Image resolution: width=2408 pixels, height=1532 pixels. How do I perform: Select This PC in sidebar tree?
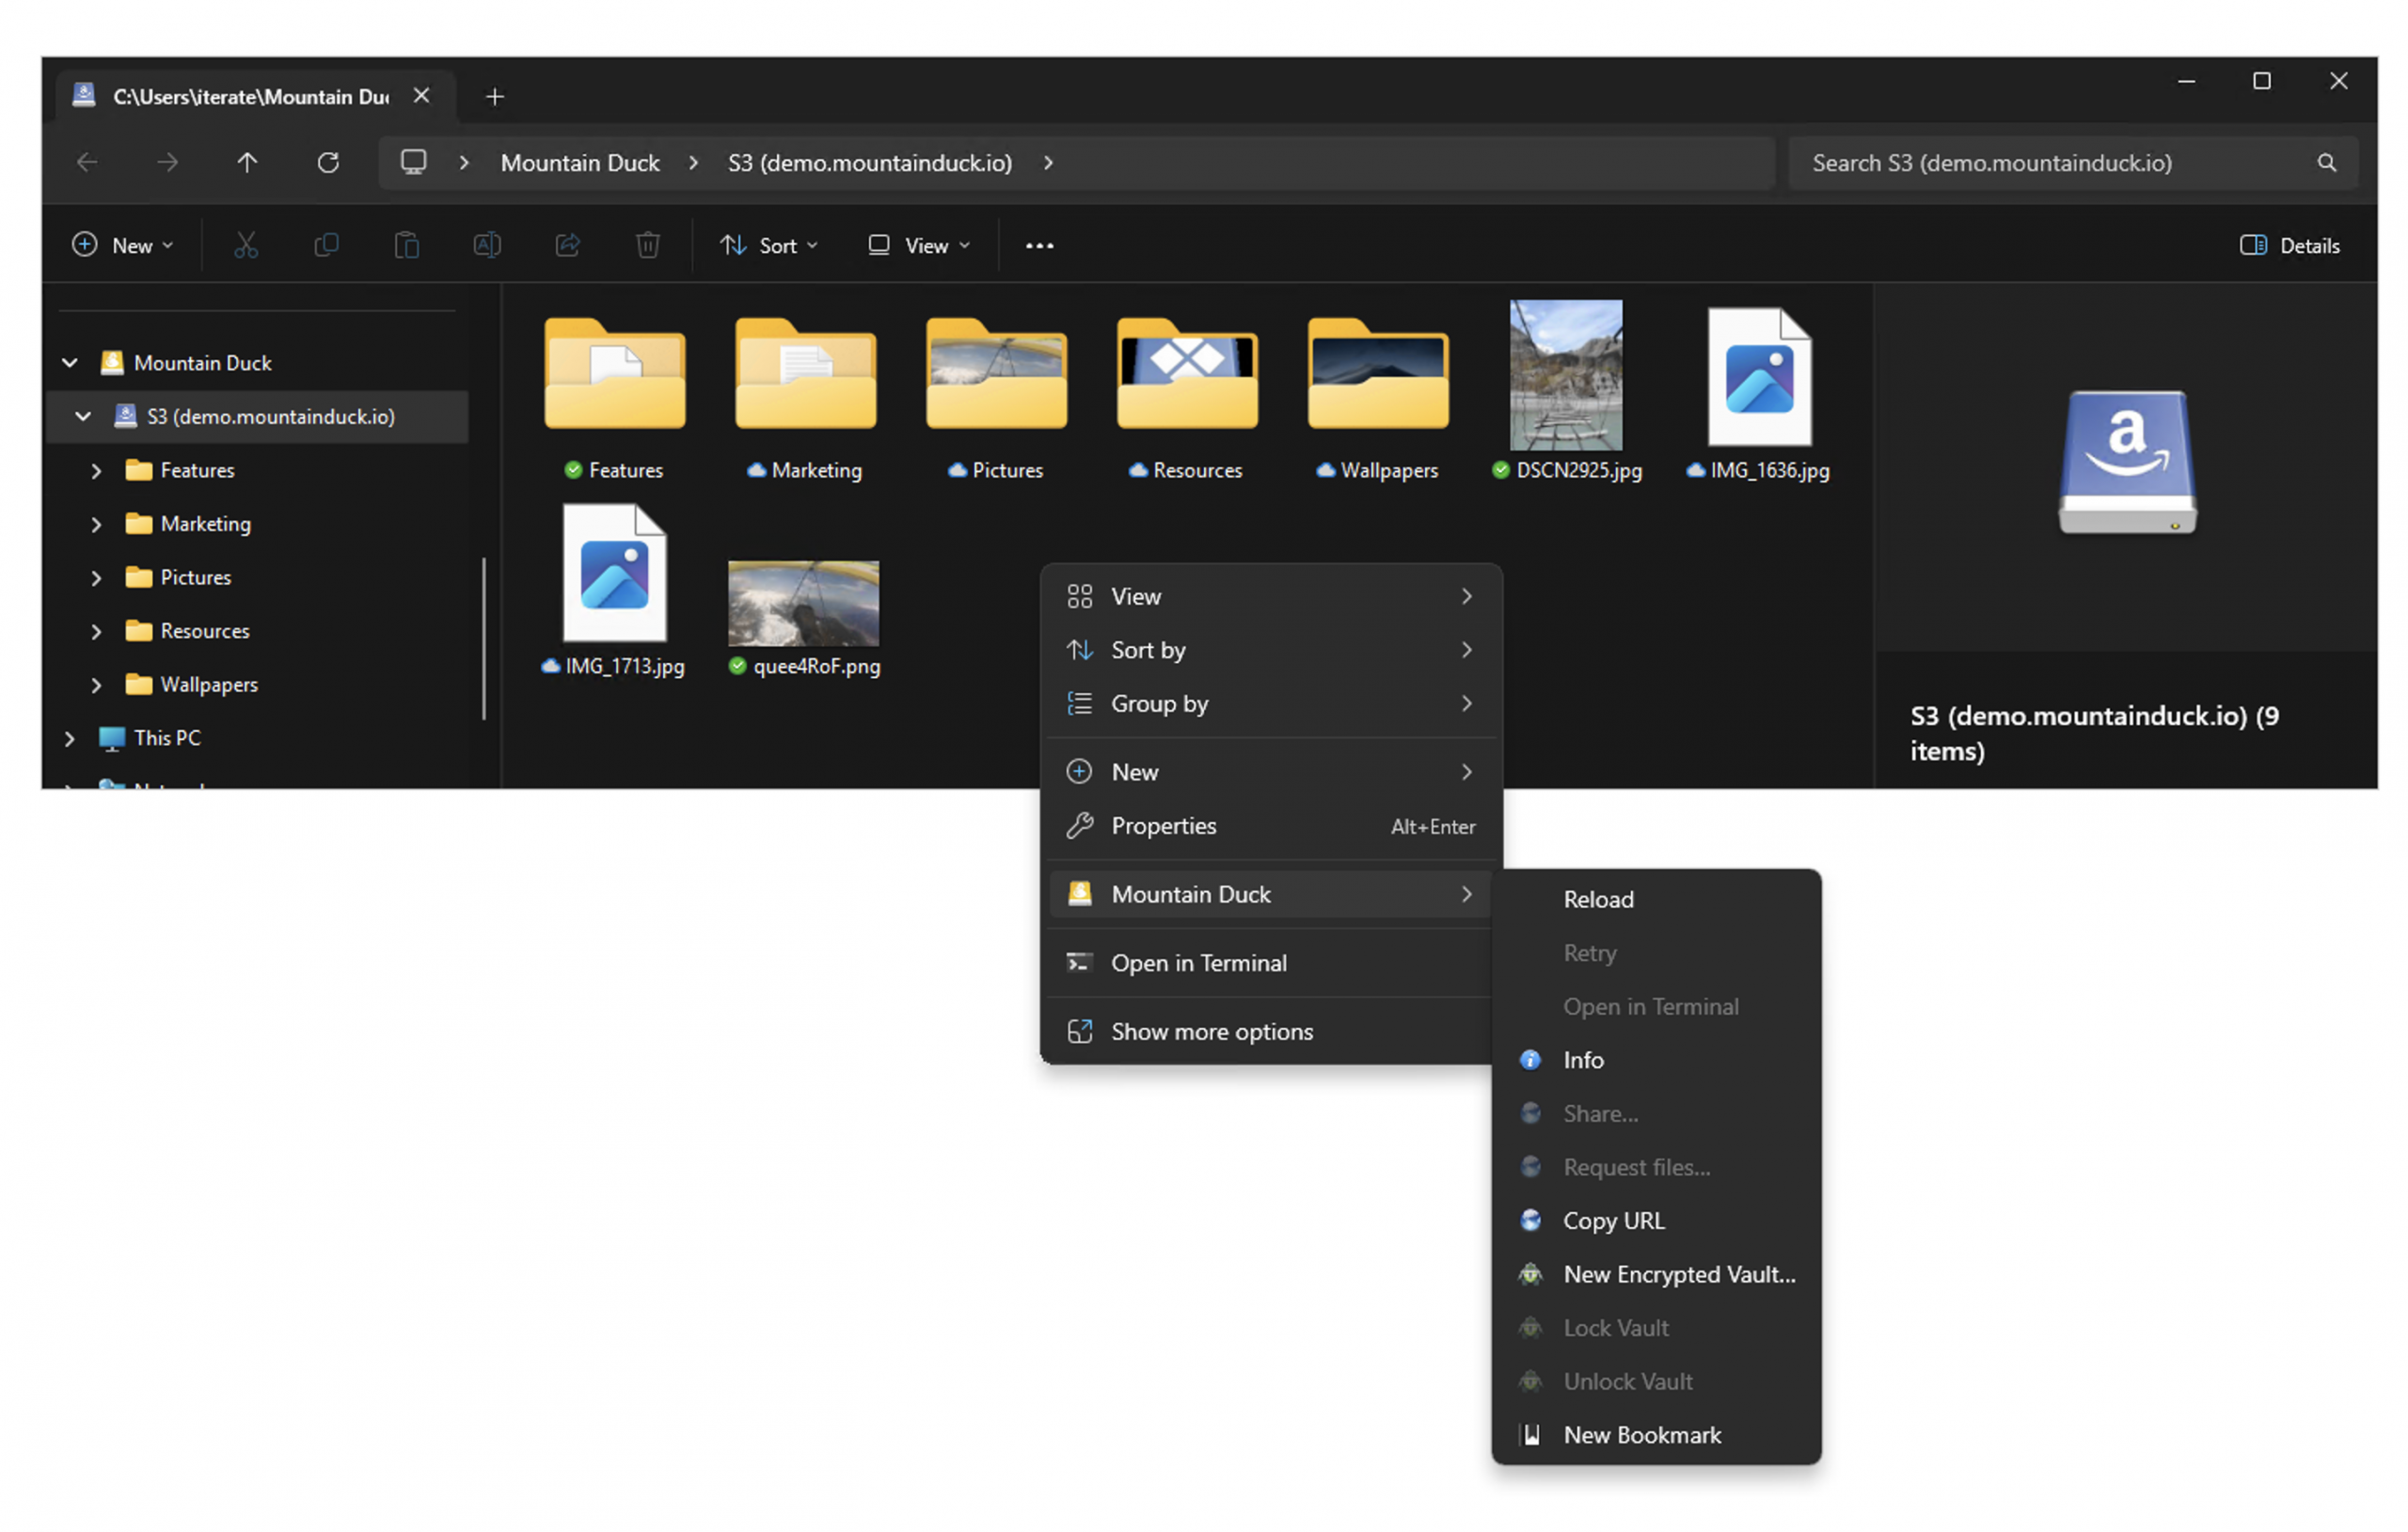coord(167,738)
